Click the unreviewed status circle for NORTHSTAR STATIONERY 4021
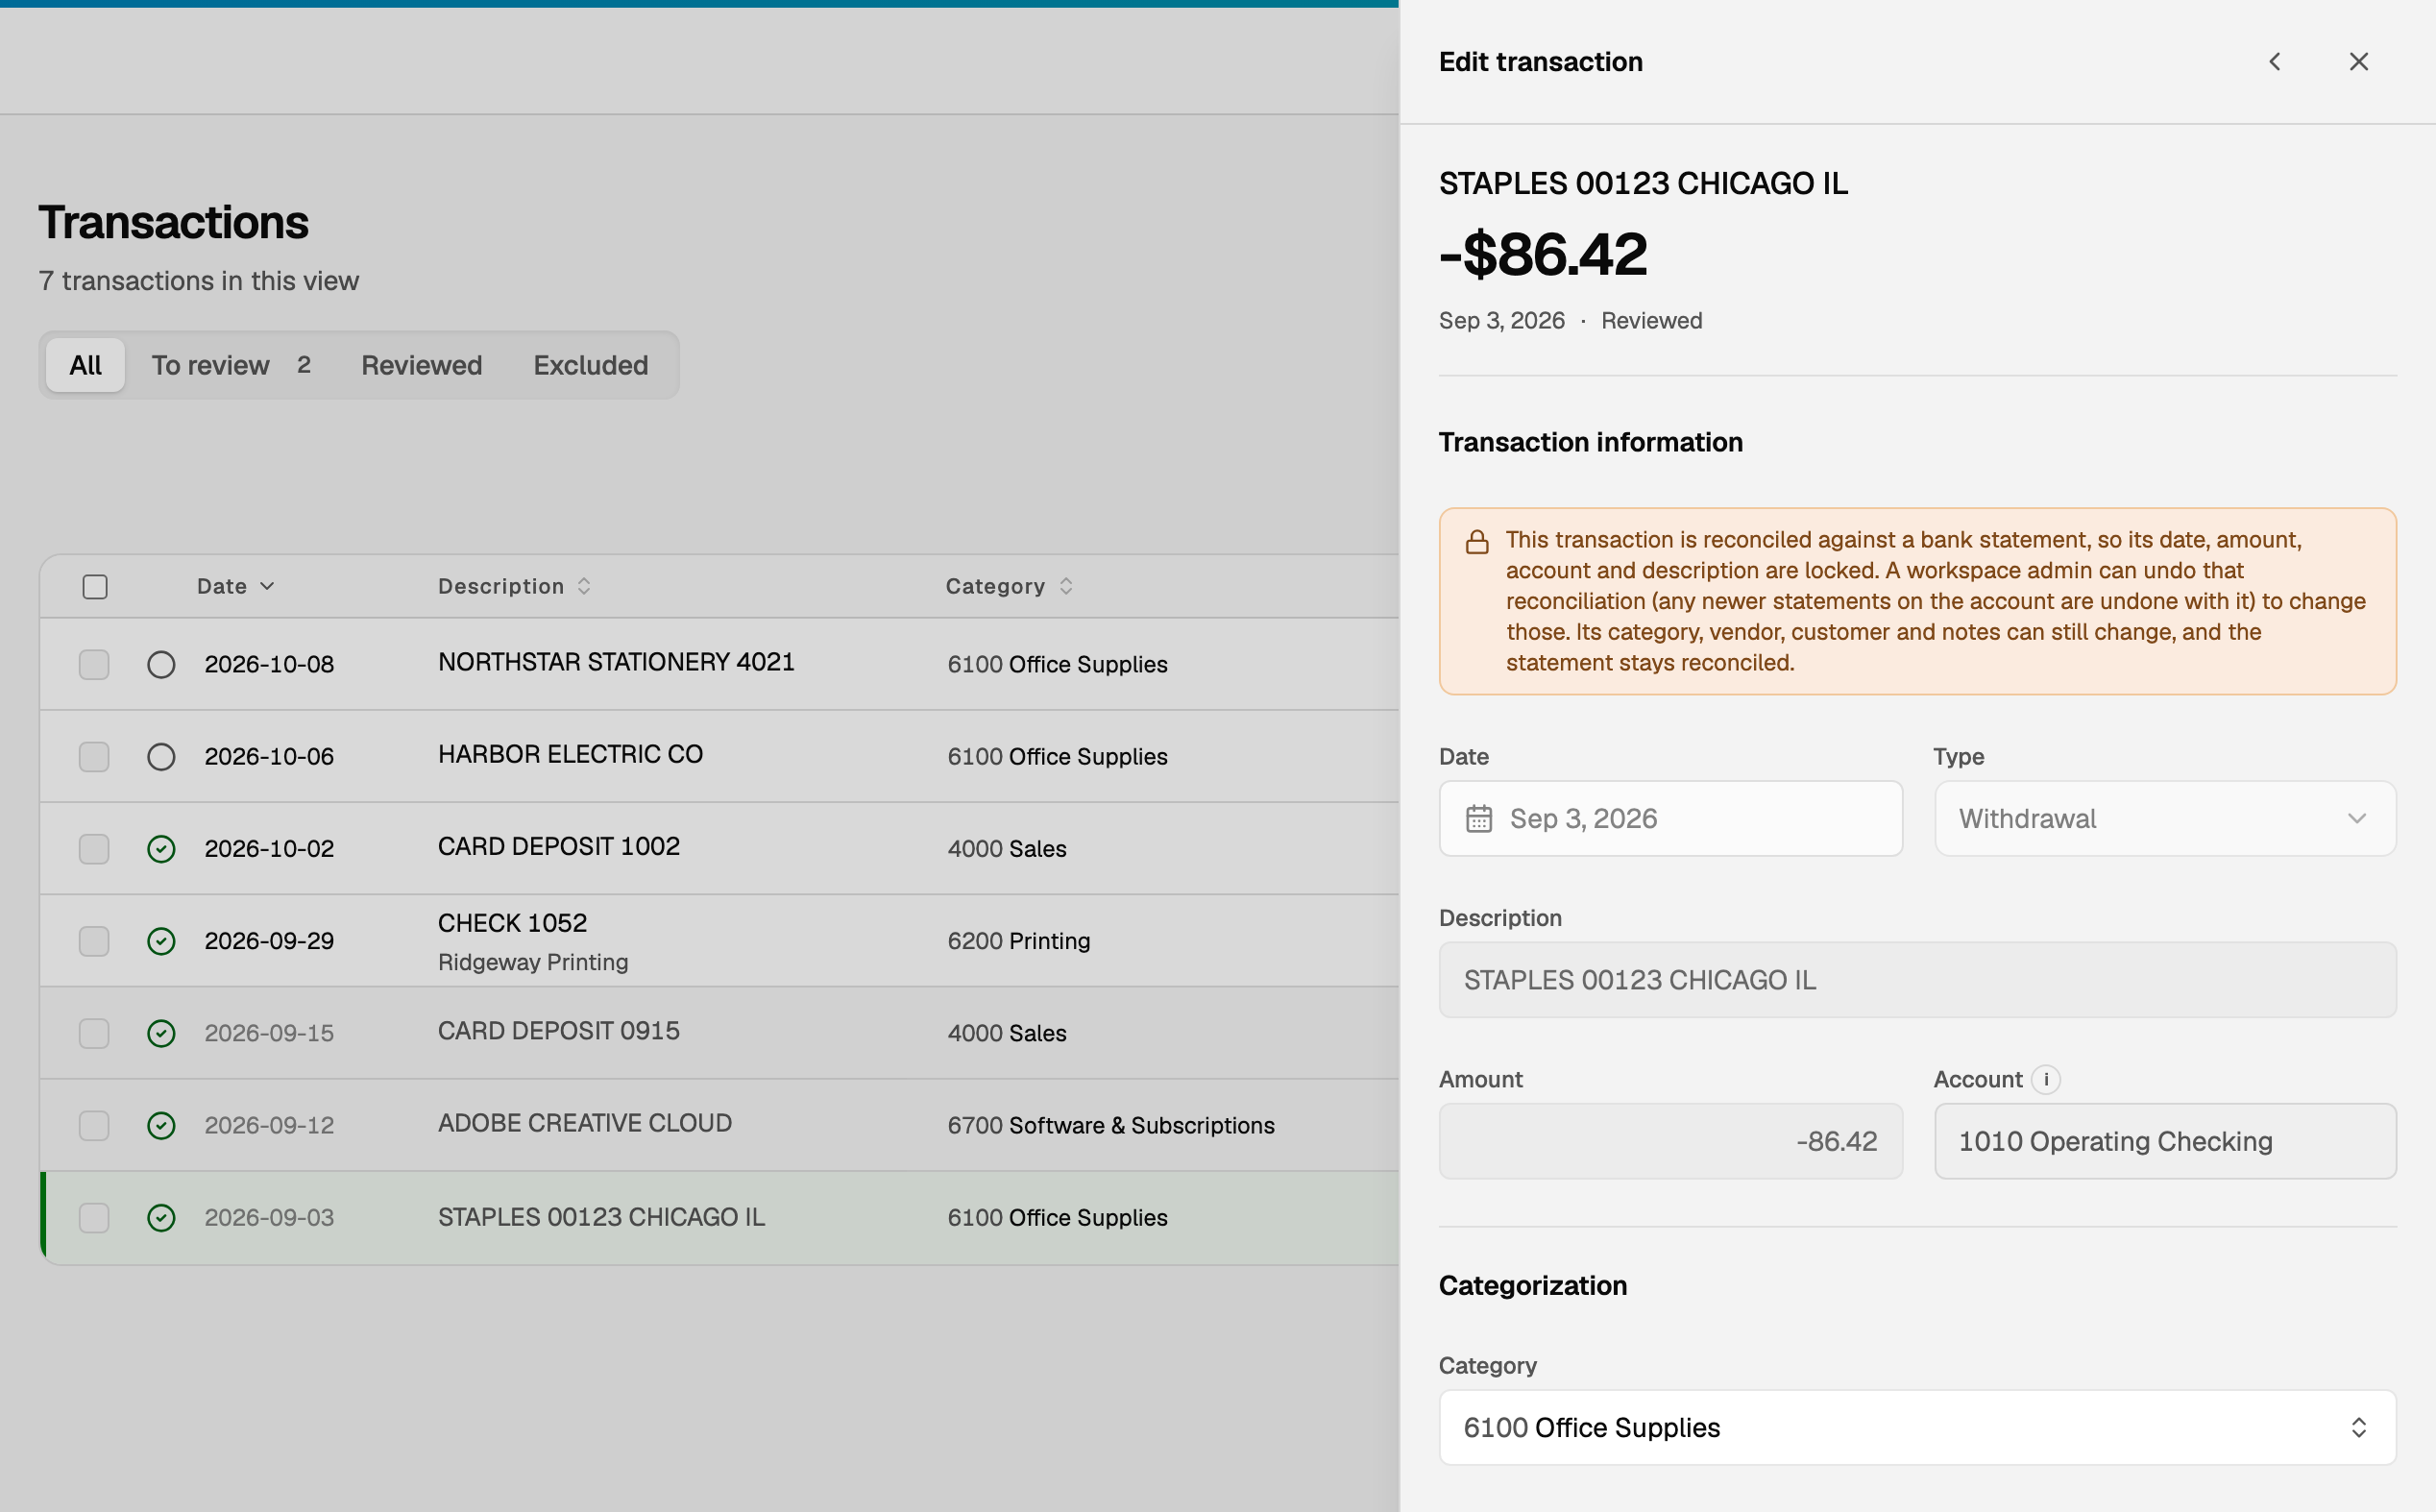 coord(161,665)
